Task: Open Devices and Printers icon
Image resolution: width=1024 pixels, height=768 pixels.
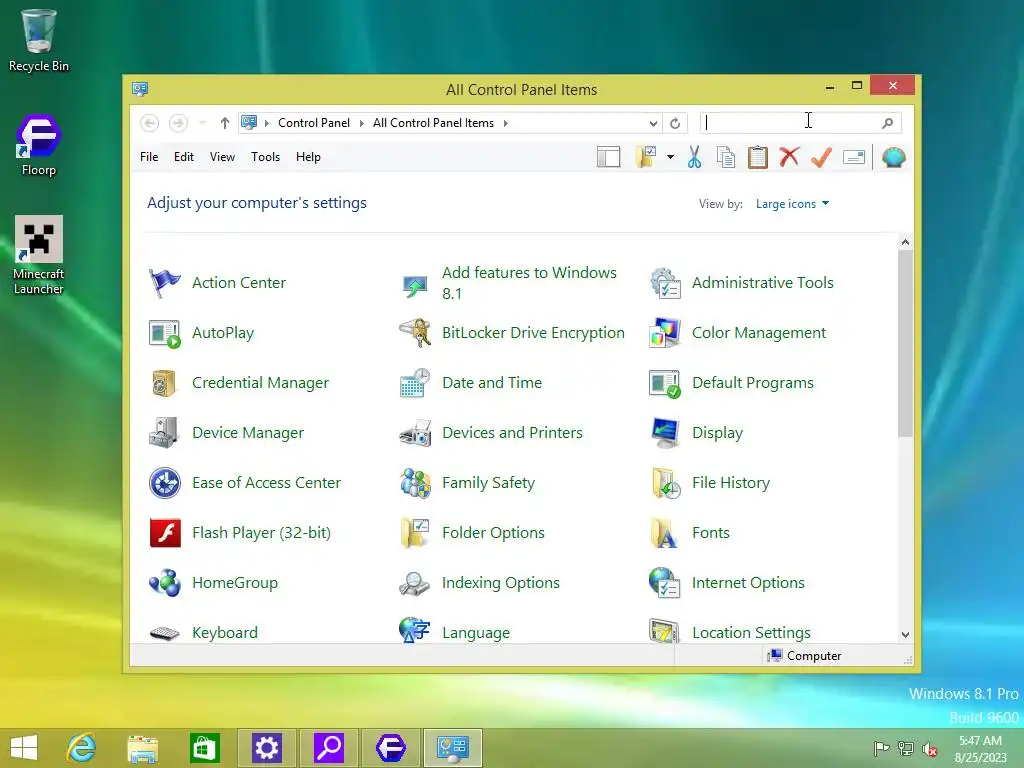Action: click(x=415, y=433)
